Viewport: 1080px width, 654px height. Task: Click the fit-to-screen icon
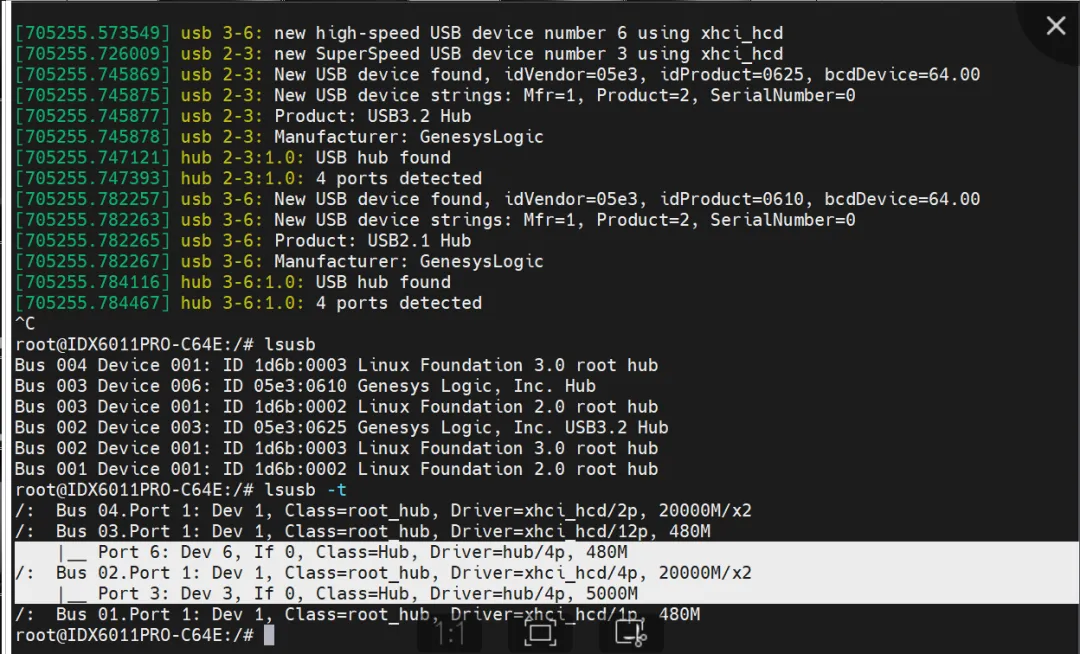[540, 634]
